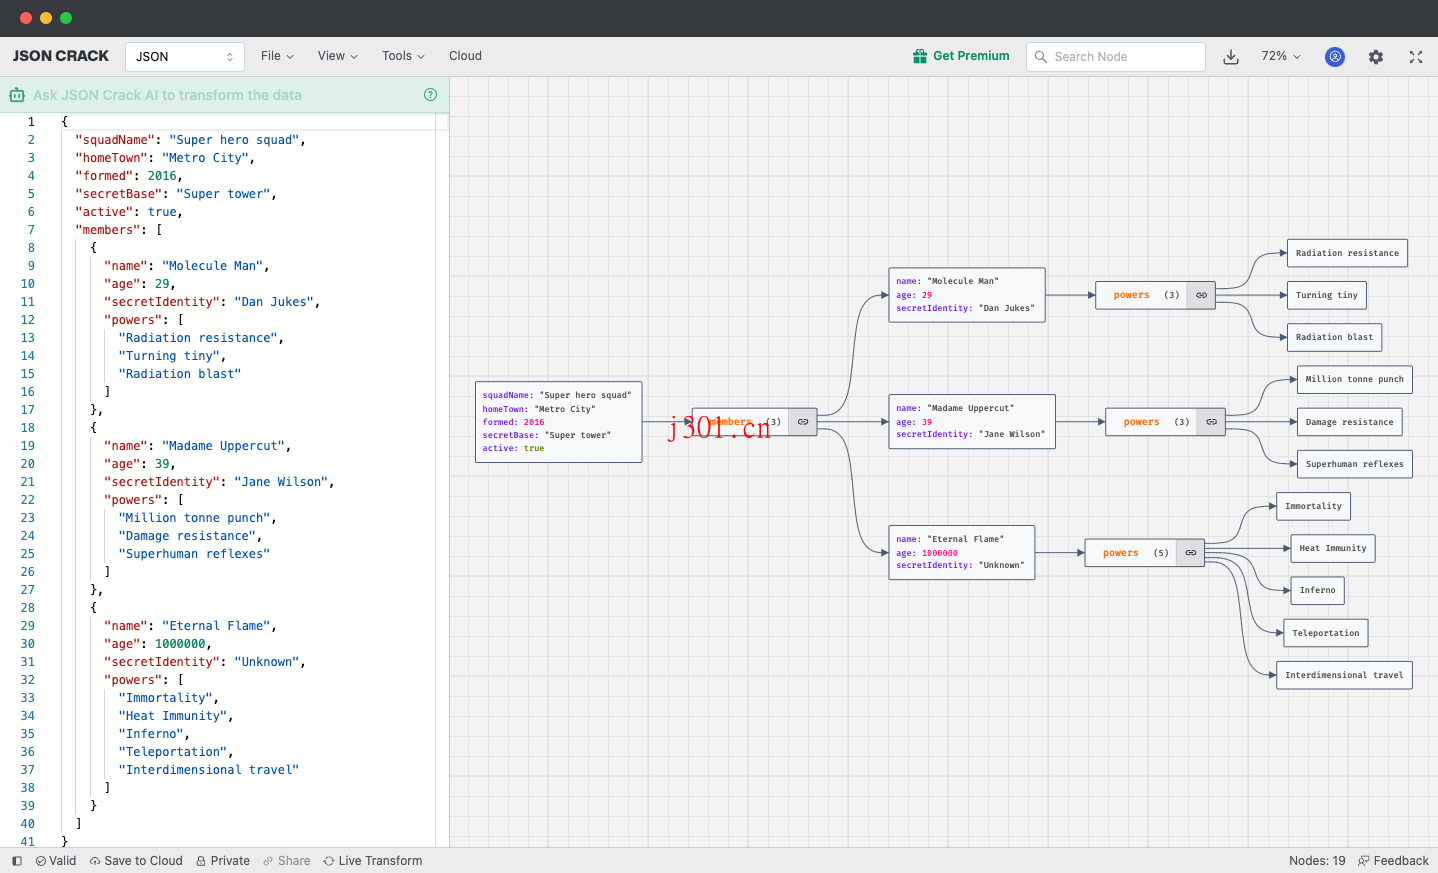Click inside the Search Node field

pyautogui.click(x=1115, y=57)
